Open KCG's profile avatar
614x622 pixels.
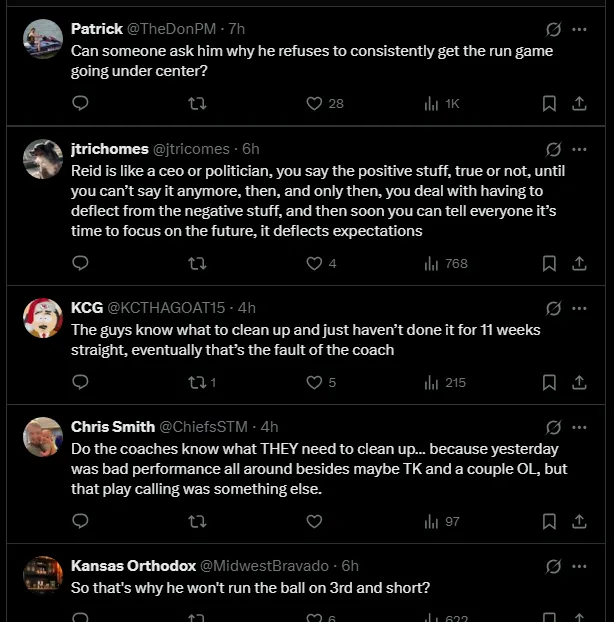point(43,317)
